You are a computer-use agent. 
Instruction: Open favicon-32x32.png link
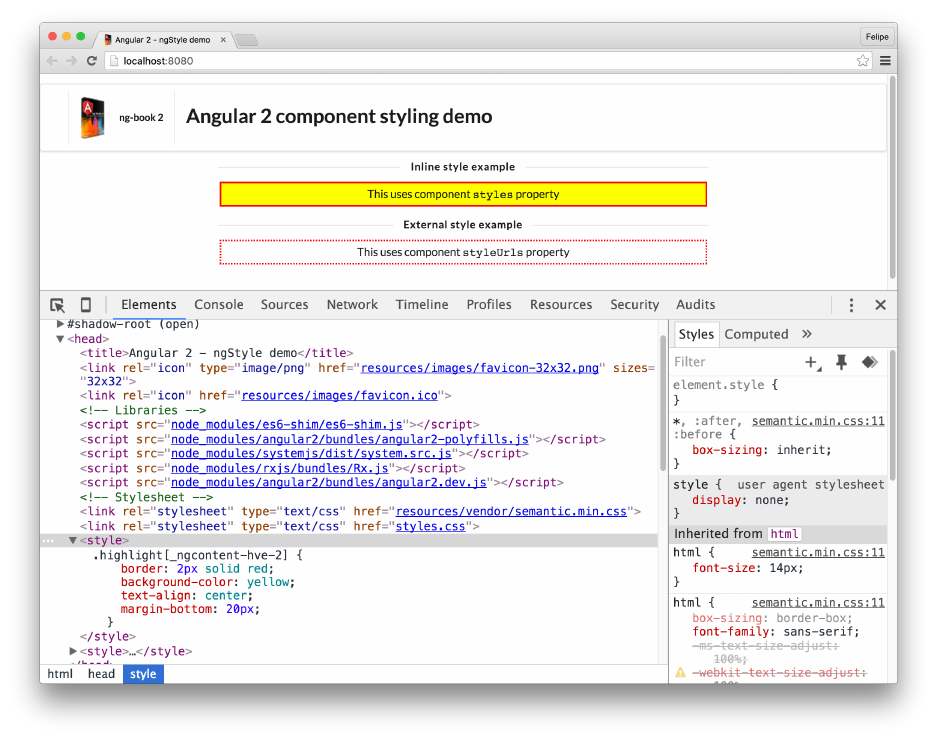point(480,368)
